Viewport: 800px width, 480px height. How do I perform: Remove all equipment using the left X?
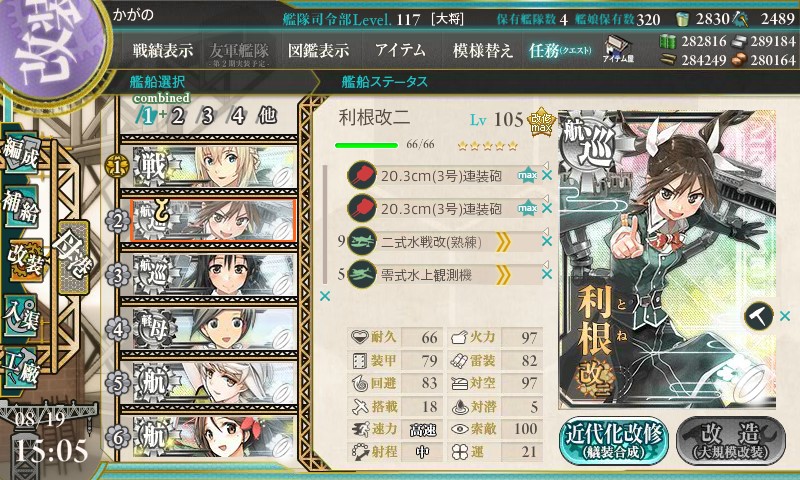[324, 296]
